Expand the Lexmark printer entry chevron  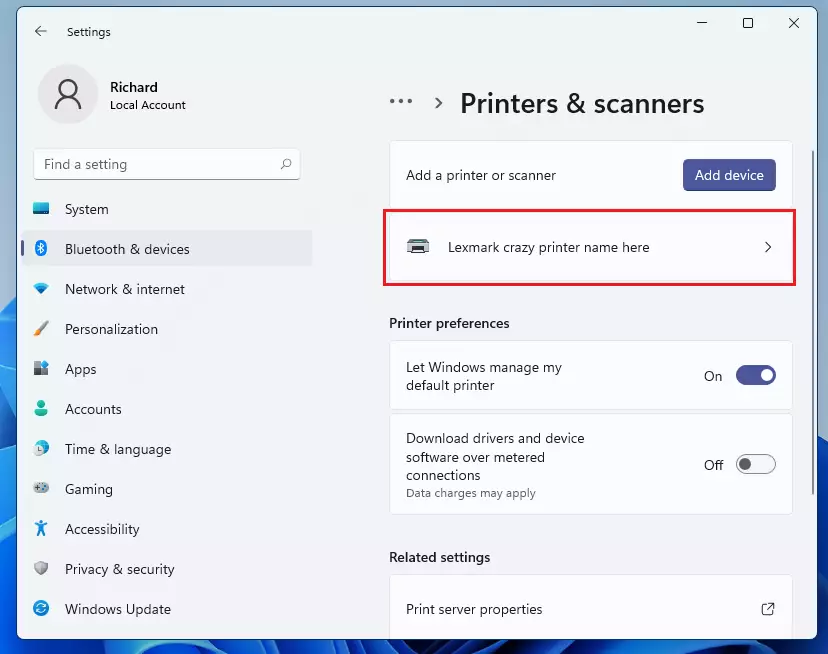click(x=768, y=247)
